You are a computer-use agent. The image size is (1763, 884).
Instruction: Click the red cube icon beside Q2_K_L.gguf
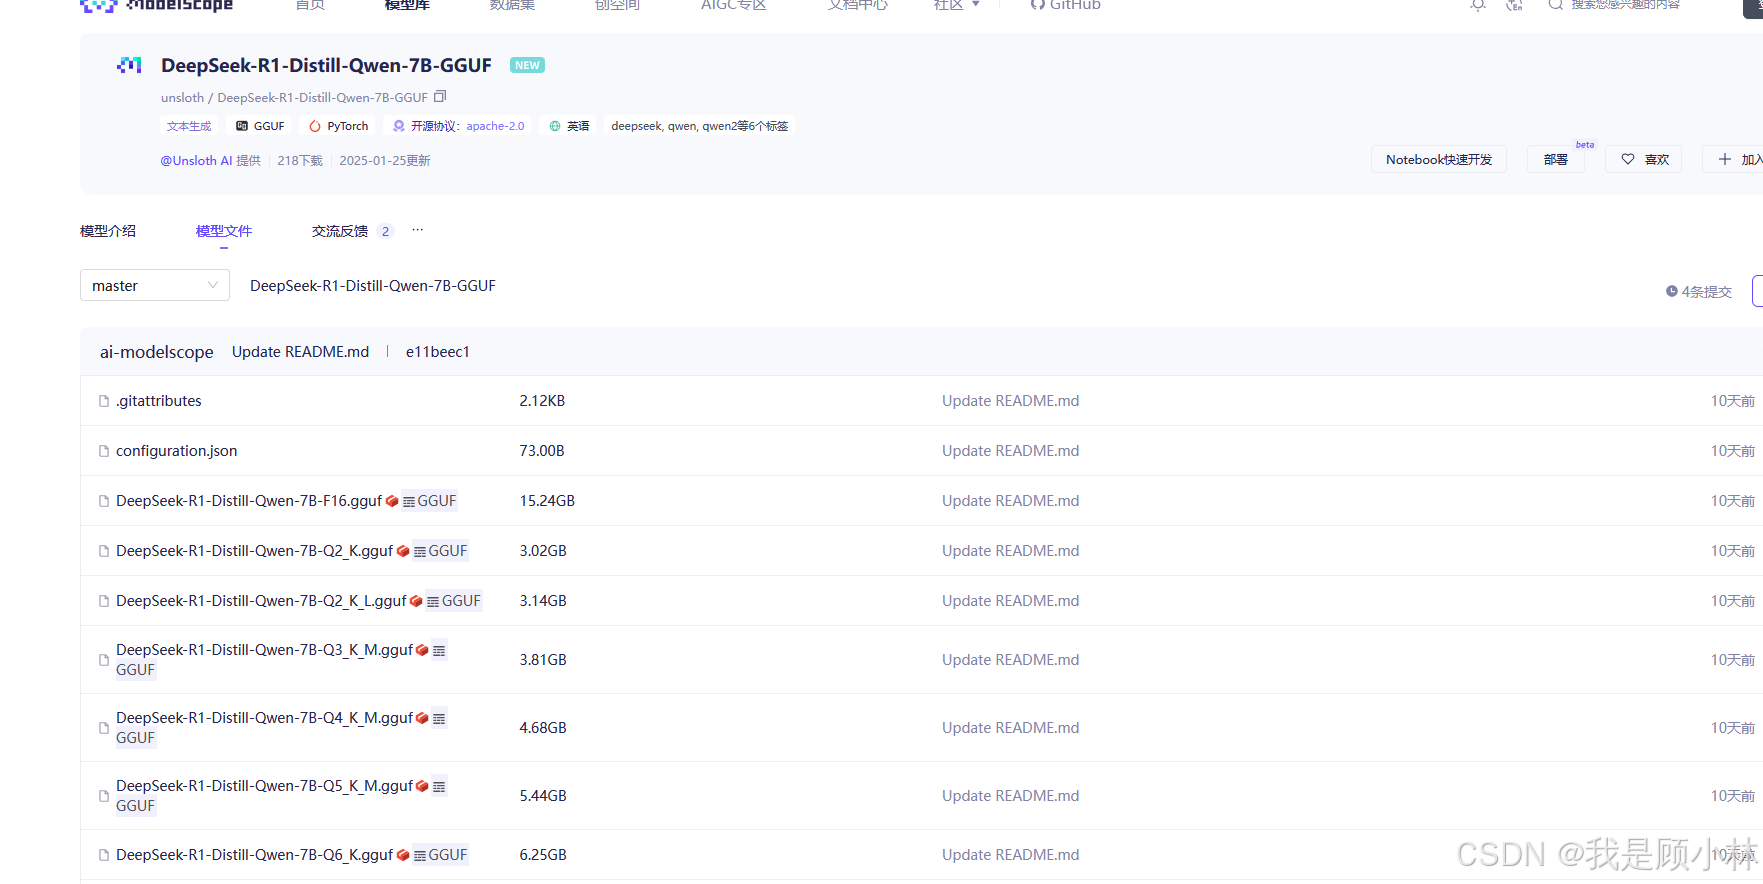pyautogui.click(x=416, y=601)
